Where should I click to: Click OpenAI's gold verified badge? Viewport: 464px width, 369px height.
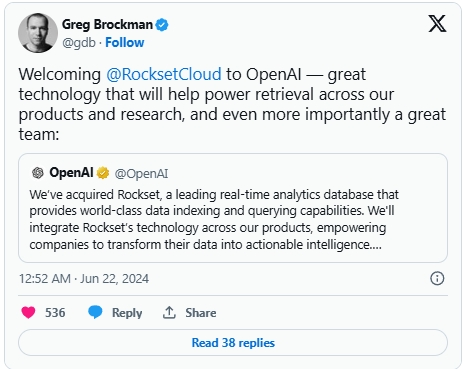click(x=103, y=173)
